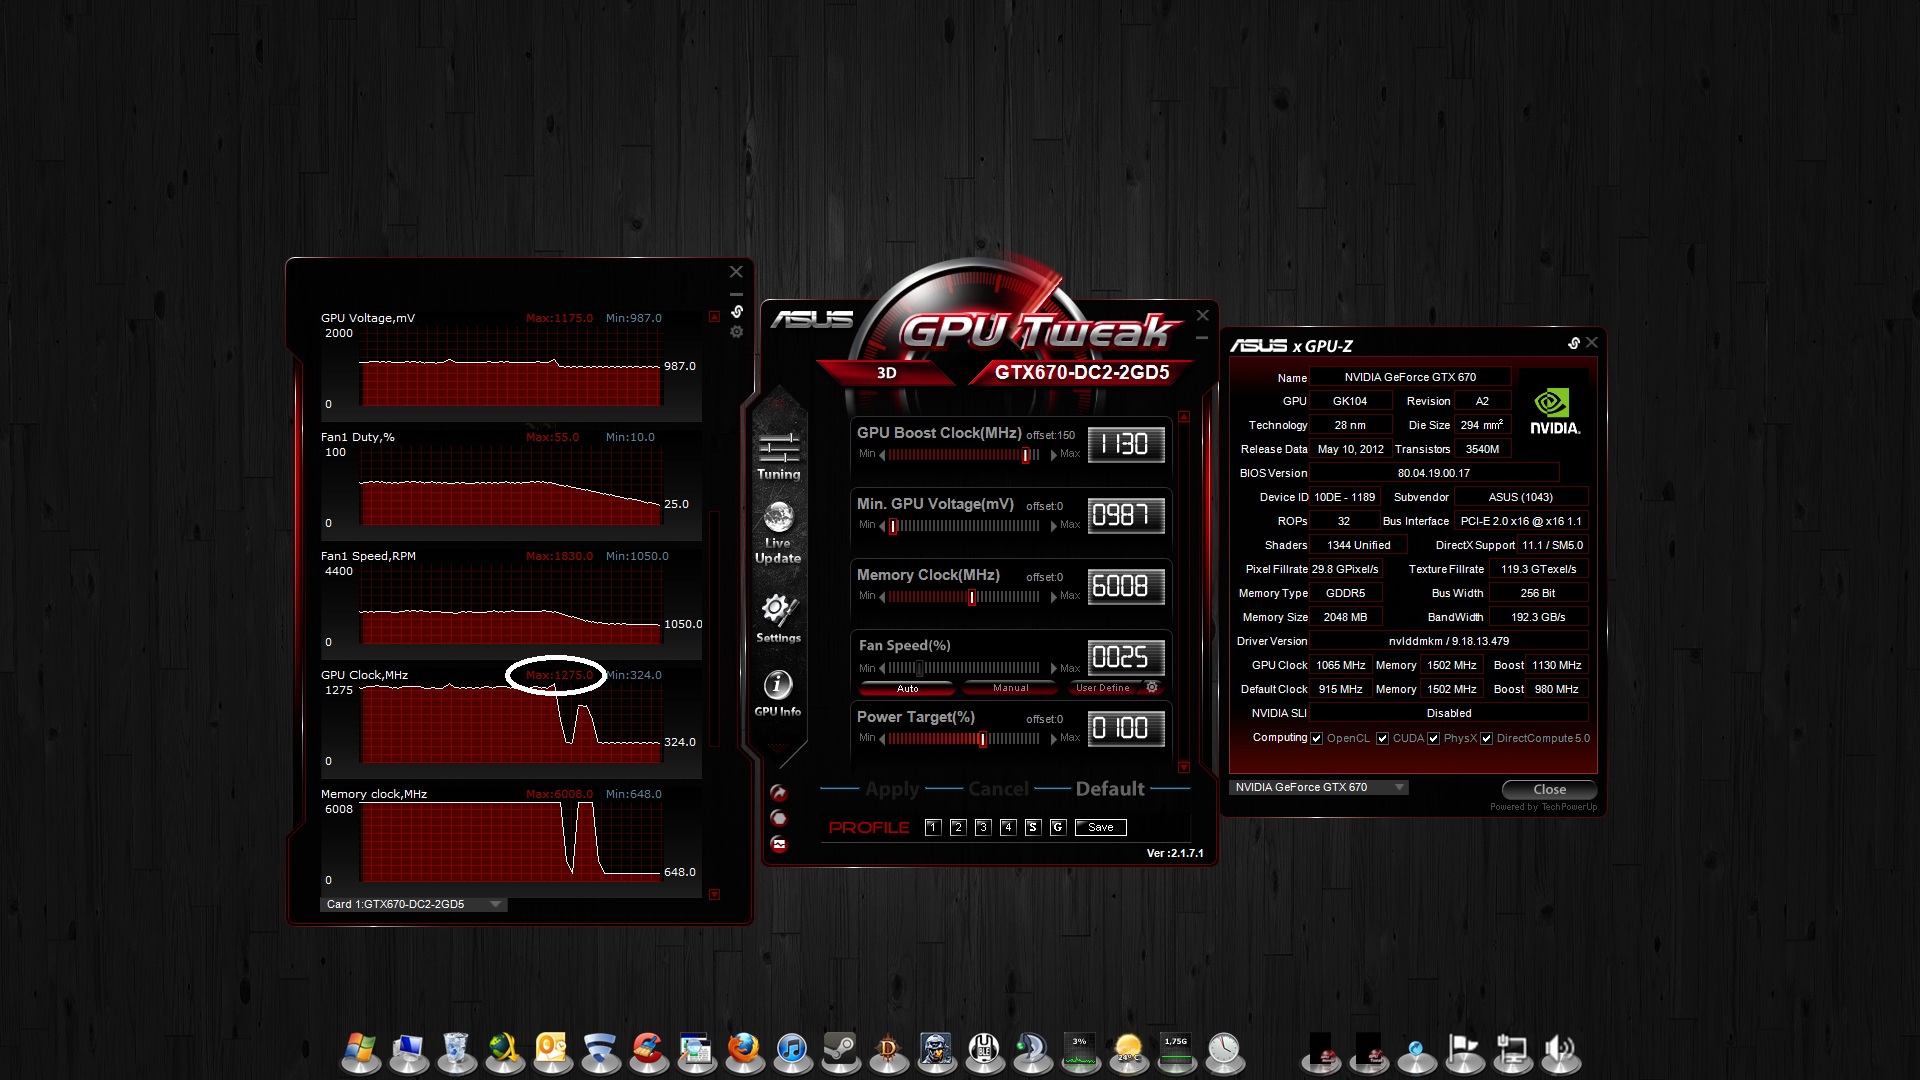This screenshot has height=1080, width=1920.
Task: Open Live Update in GPU Tweak
Action: tap(778, 533)
